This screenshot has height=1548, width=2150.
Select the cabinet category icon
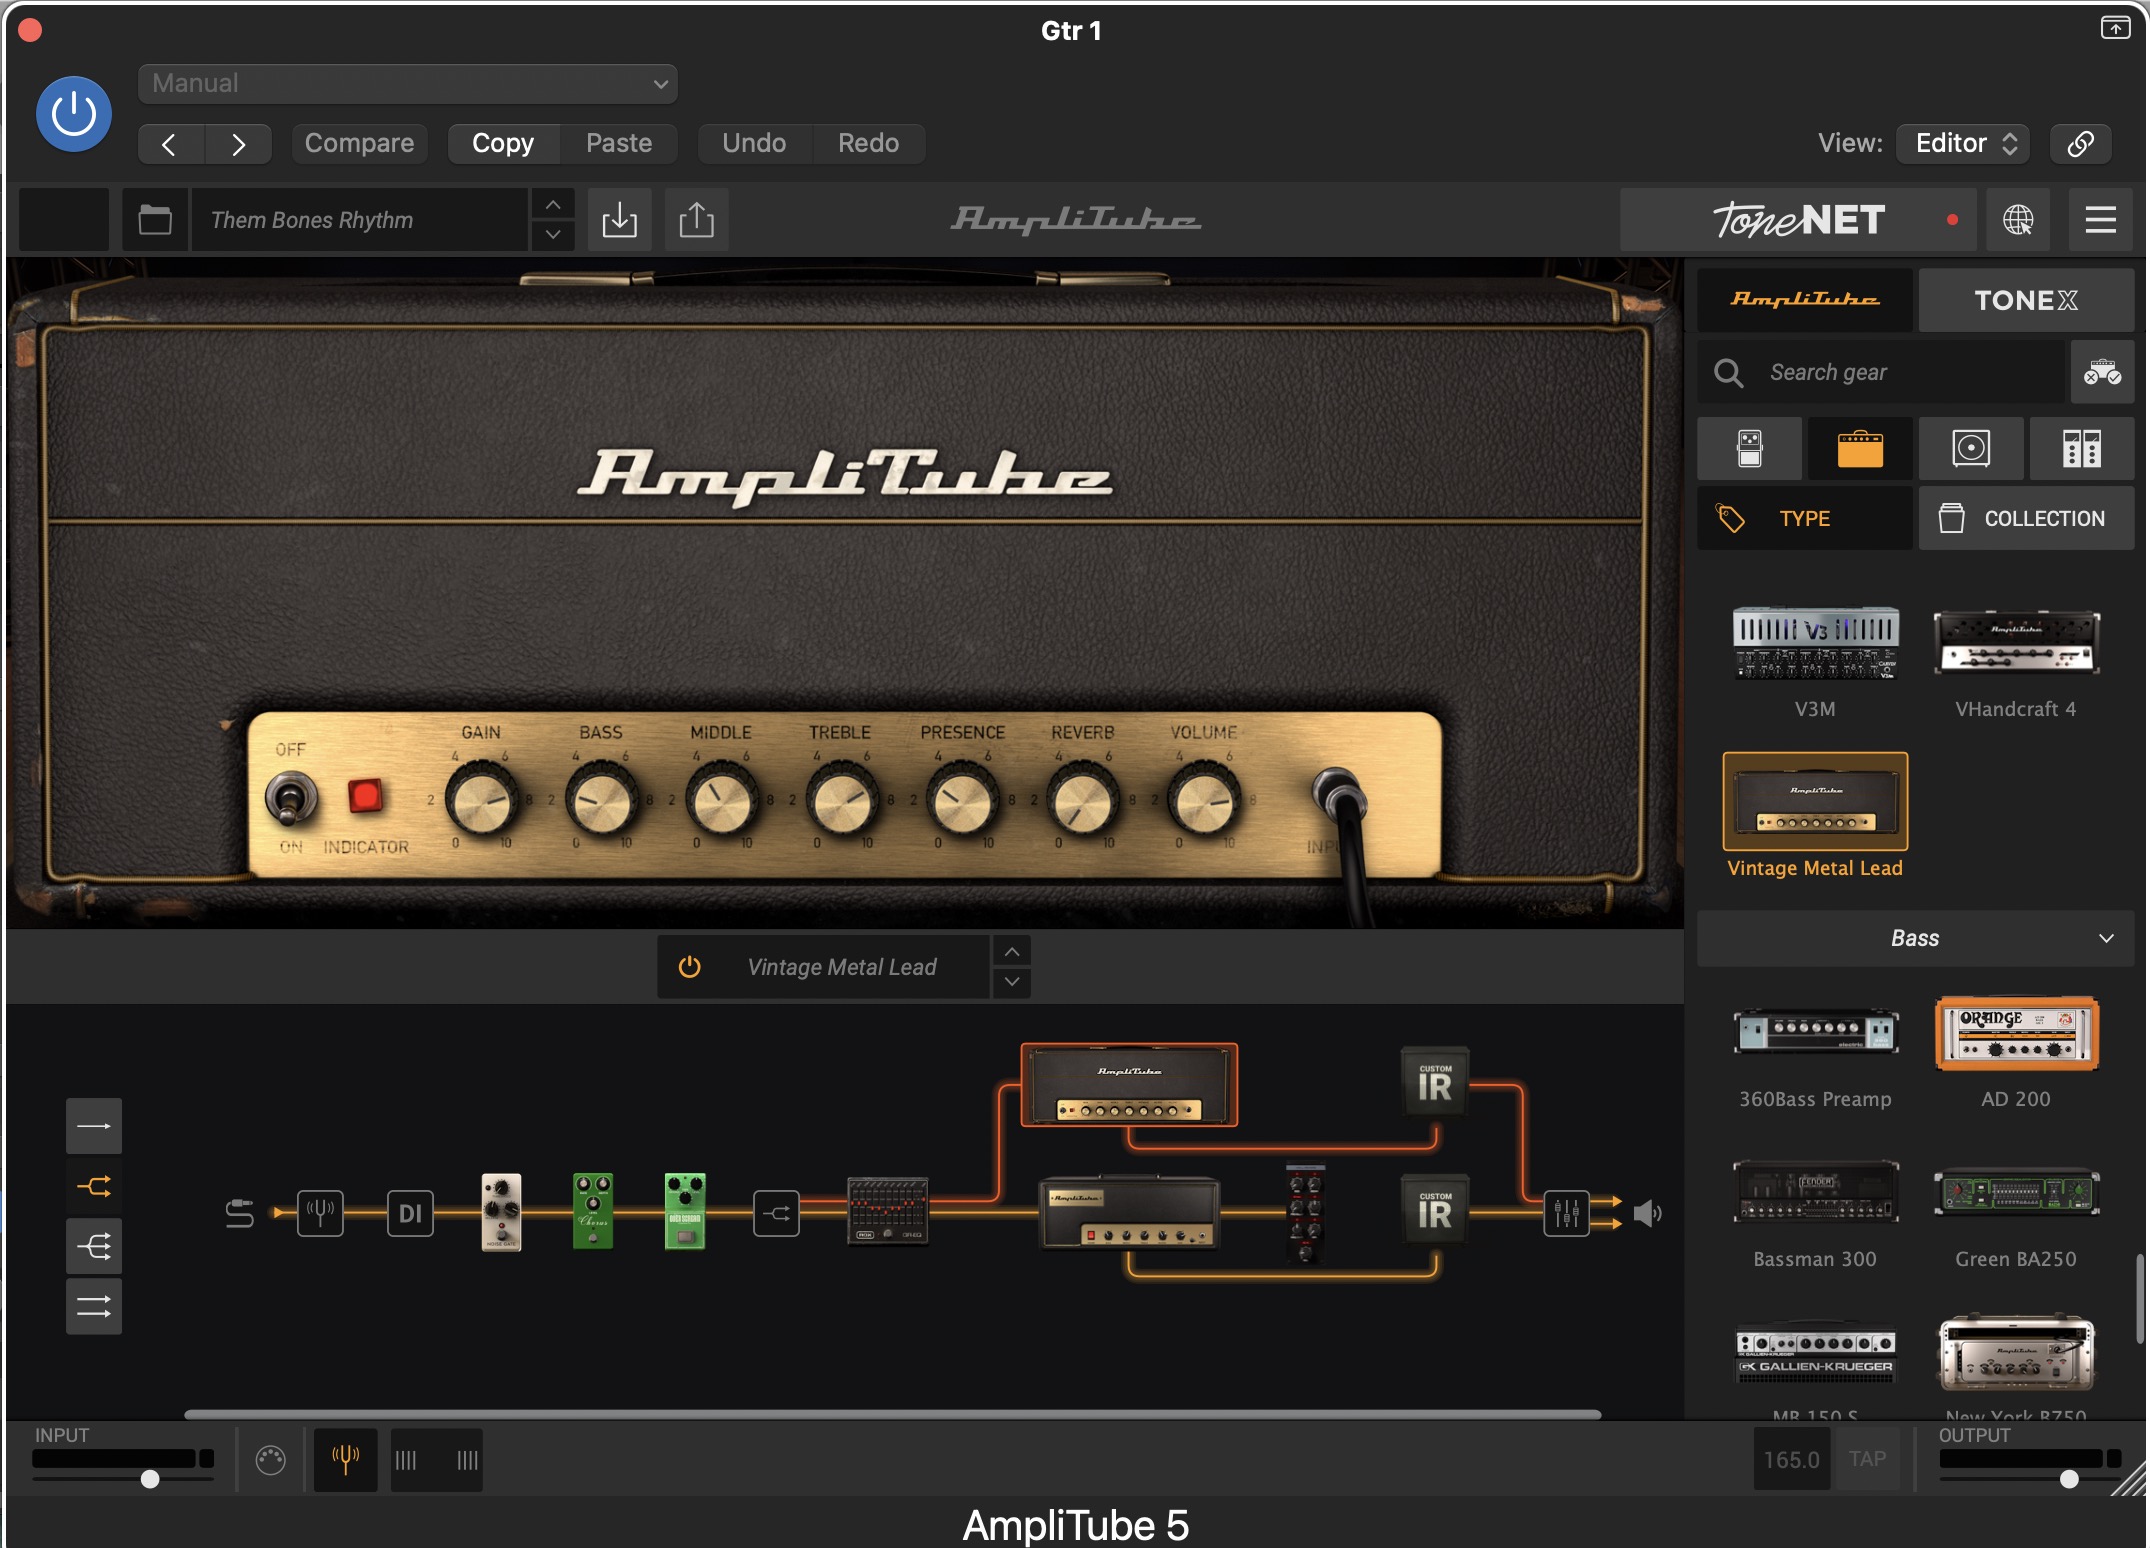1970,449
